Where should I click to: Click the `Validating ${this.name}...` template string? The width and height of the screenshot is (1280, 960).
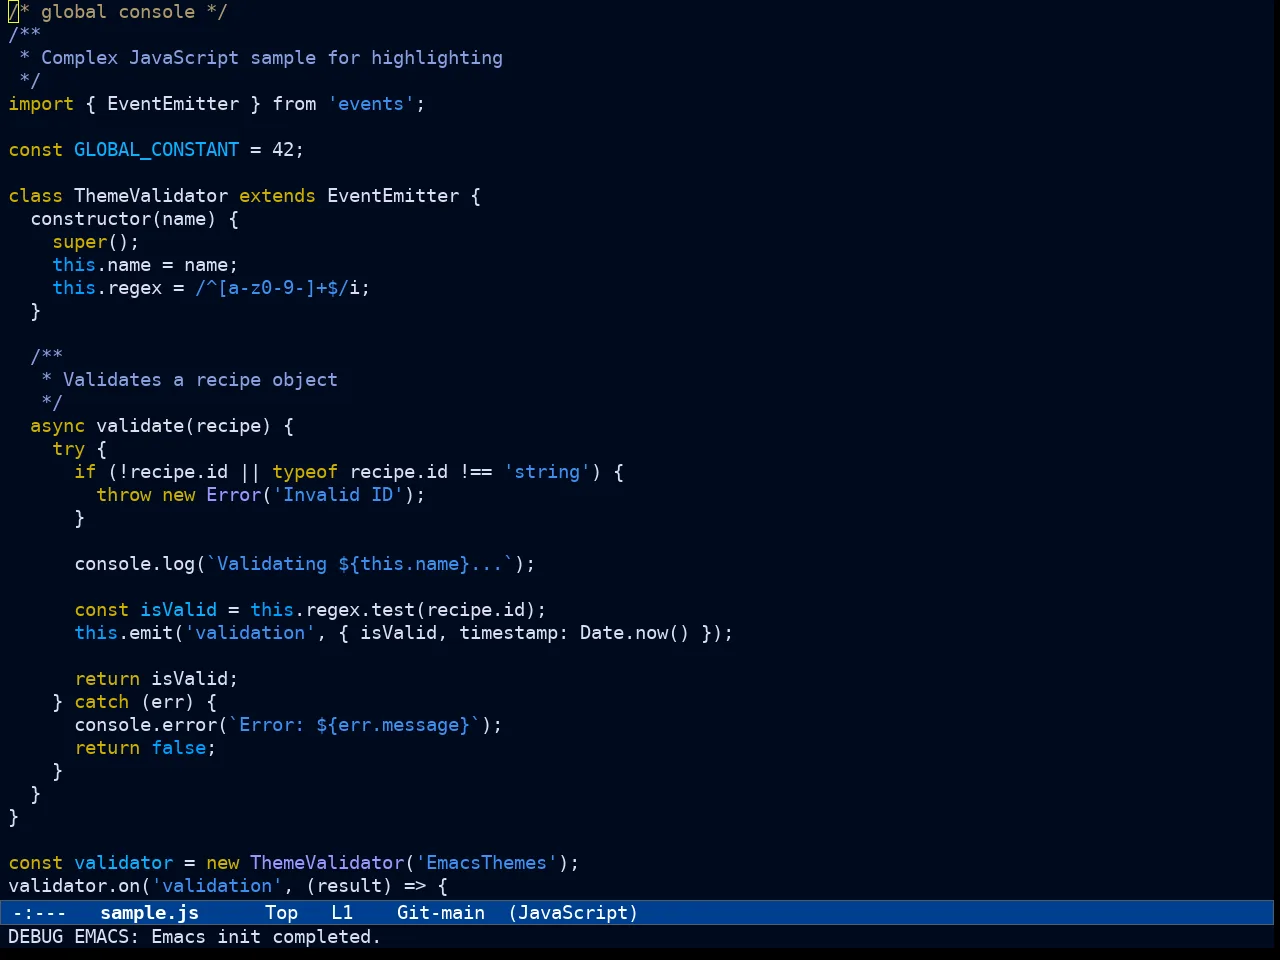(360, 564)
